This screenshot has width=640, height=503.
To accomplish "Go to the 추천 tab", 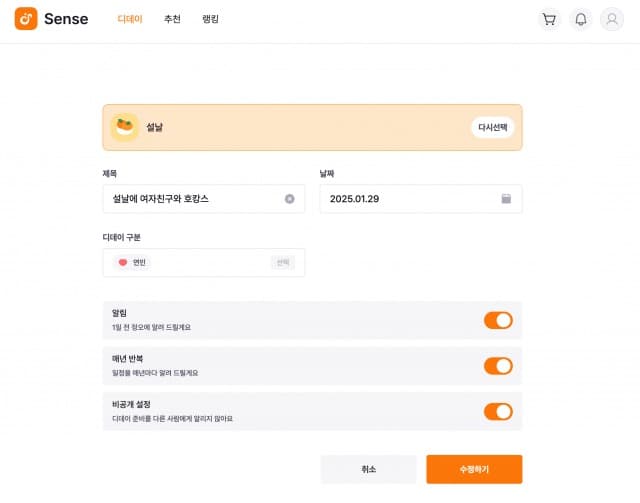I will (172, 19).
